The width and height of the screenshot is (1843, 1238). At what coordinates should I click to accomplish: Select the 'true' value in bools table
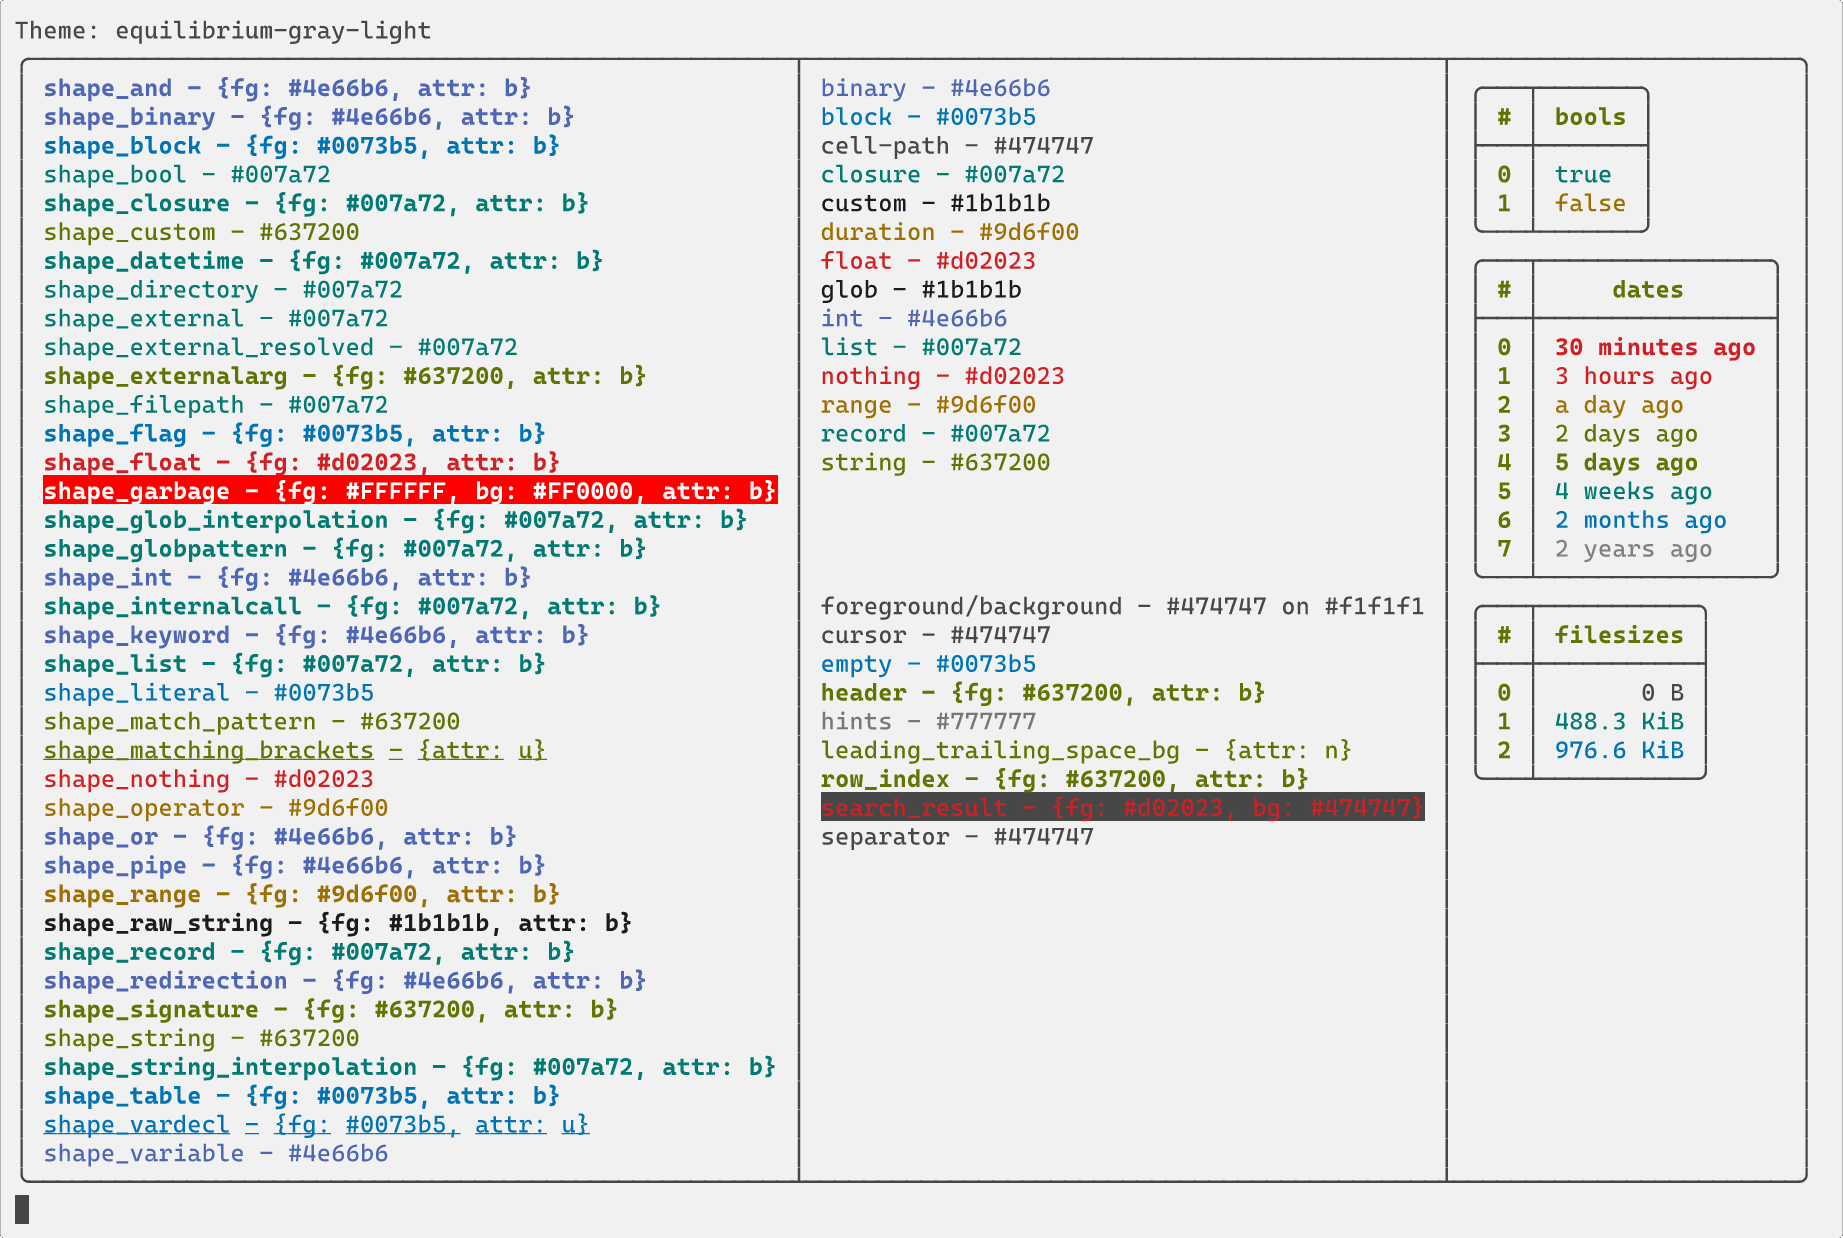click(x=1583, y=175)
